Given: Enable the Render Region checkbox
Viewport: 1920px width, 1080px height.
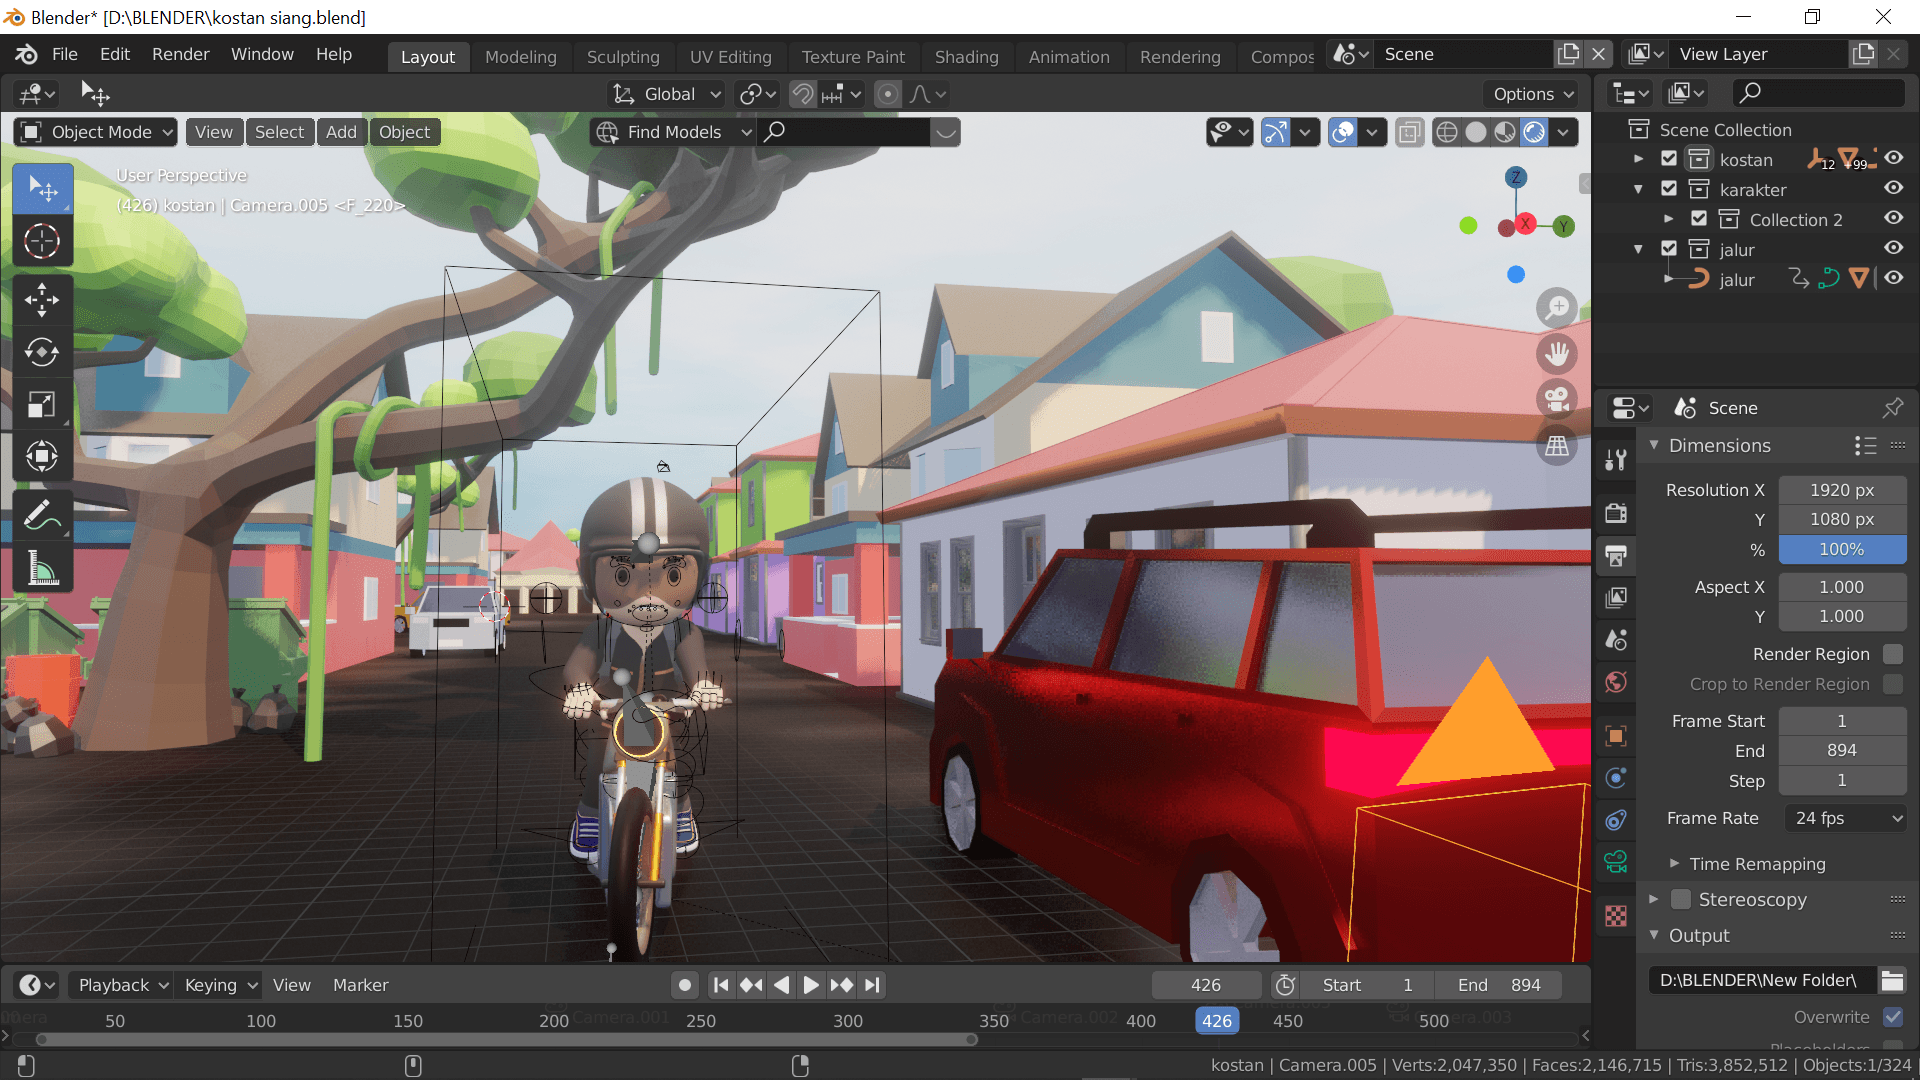Looking at the screenshot, I should point(1892,654).
